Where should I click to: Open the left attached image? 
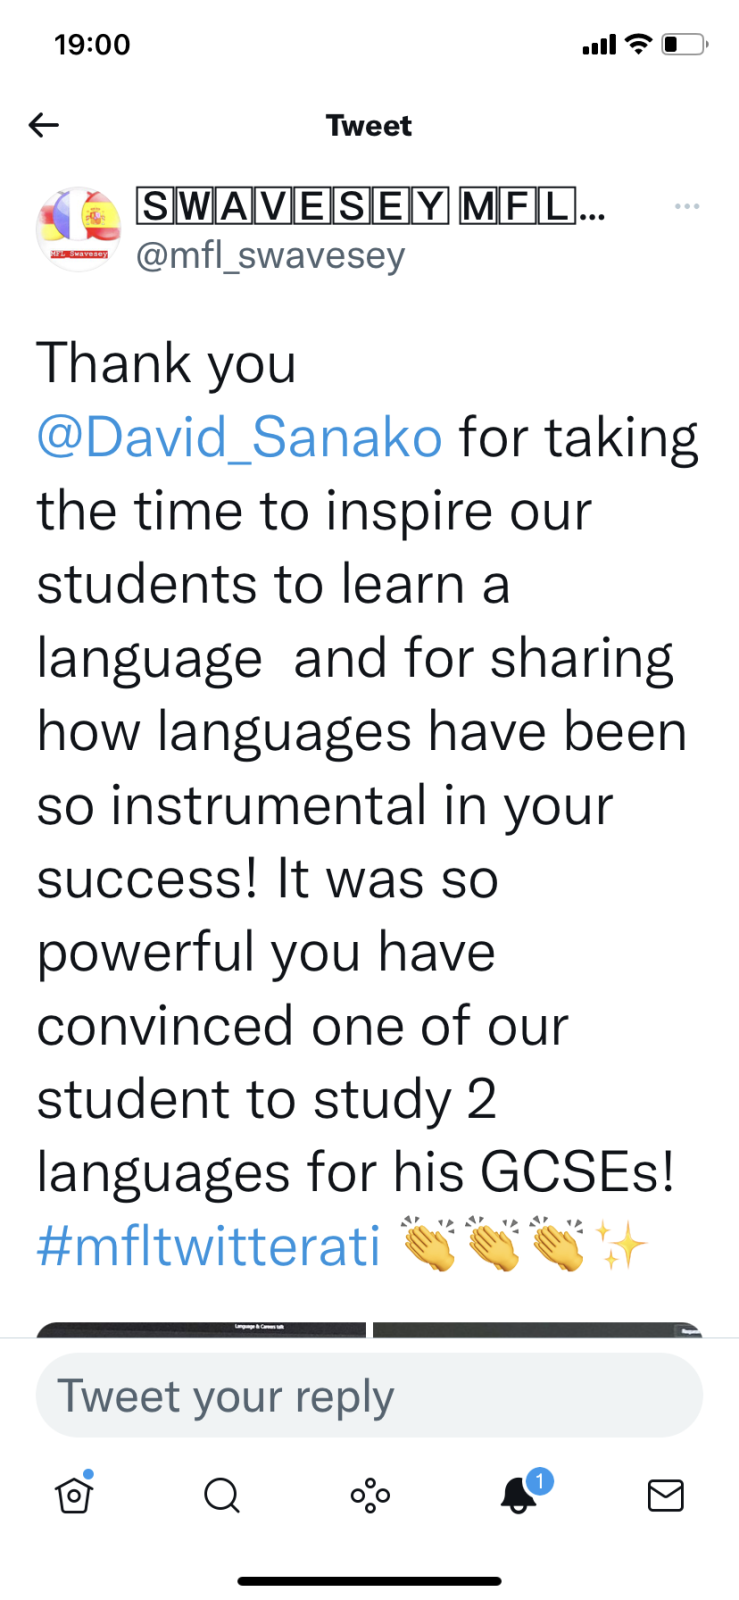(x=201, y=1330)
